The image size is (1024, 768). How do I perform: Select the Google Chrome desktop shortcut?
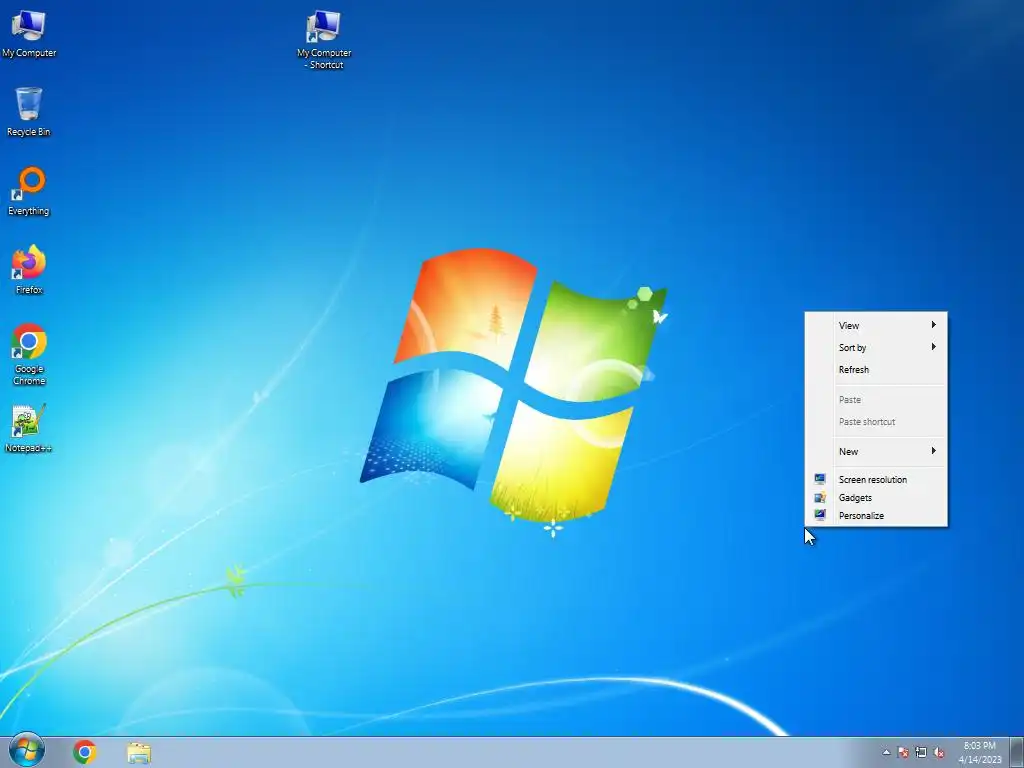pyautogui.click(x=29, y=354)
